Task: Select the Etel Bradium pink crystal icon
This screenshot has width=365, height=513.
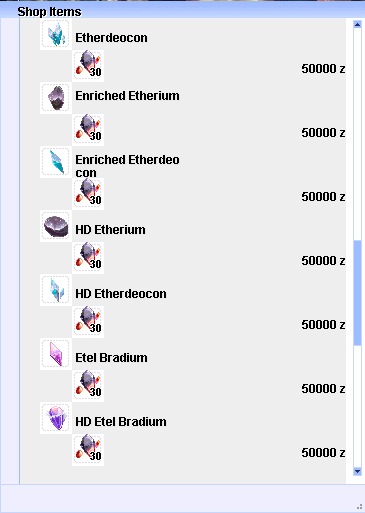Action: pyautogui.click(x=56, y=354)
